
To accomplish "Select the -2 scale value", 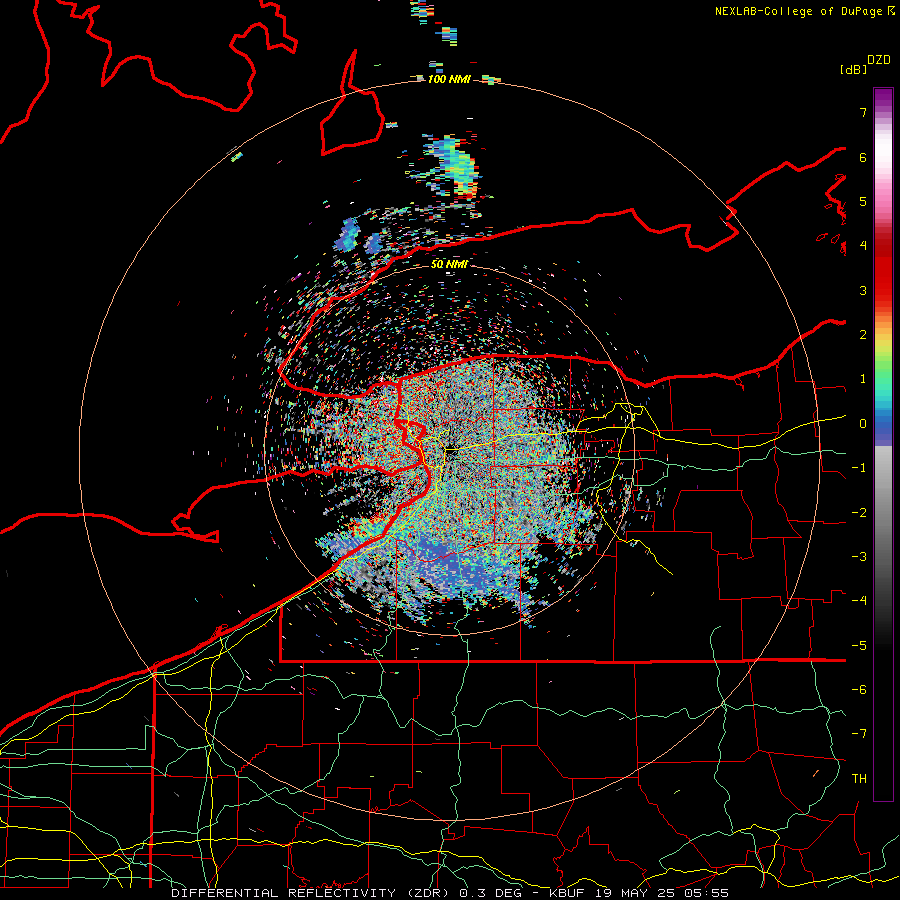I will pyautogui.click(x=859, y=513).
